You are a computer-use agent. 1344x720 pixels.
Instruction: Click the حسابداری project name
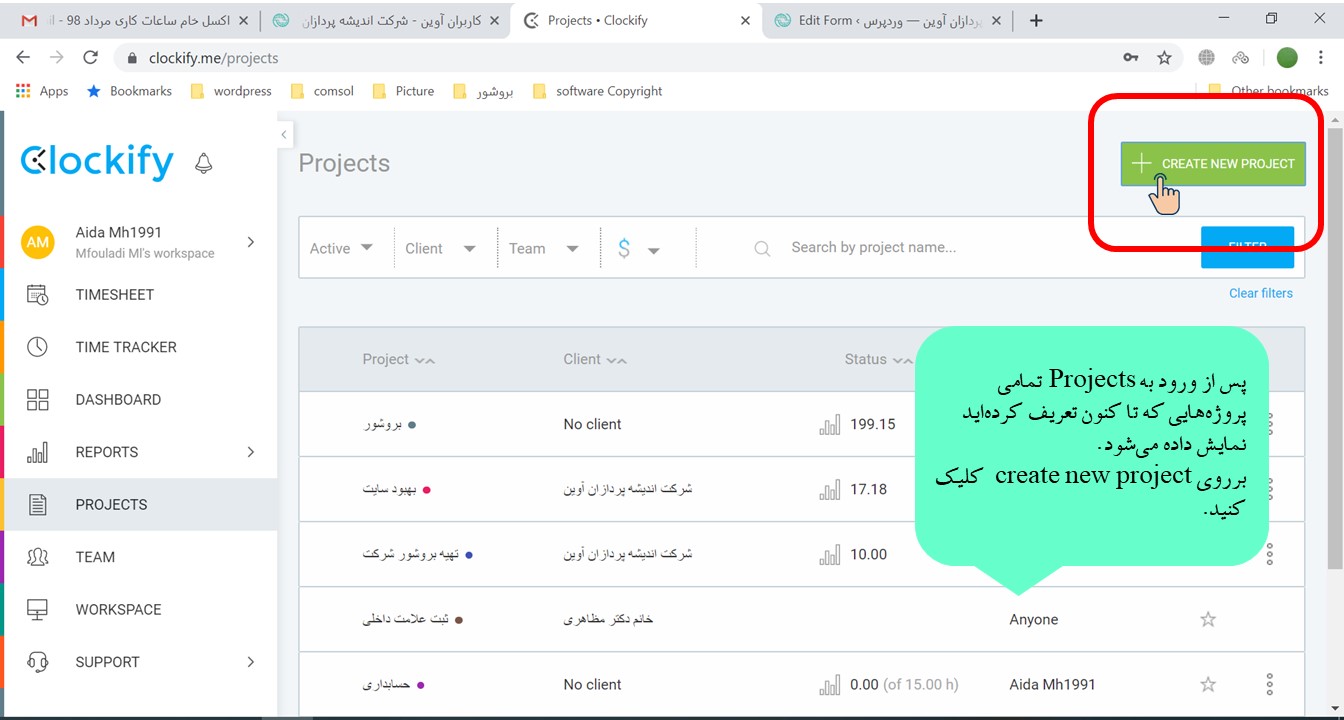(386, 685)
